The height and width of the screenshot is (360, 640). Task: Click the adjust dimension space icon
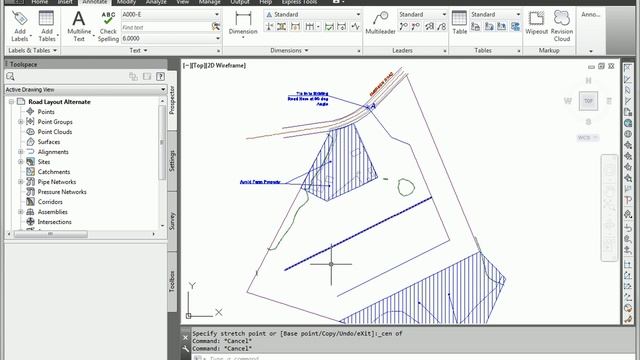pyautogui.click(x=282, y=27)
